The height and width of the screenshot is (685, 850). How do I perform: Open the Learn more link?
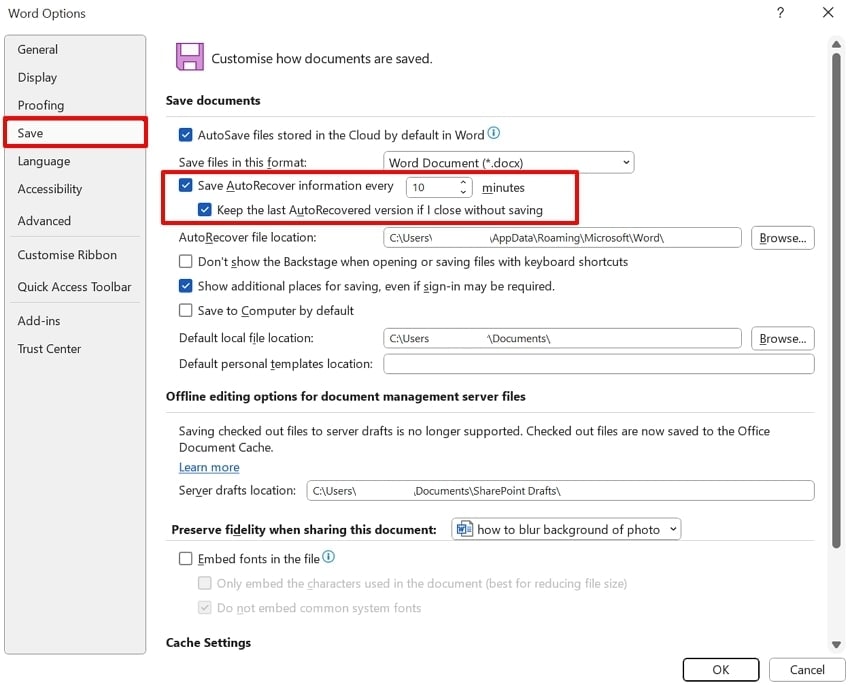pos(209,467)
